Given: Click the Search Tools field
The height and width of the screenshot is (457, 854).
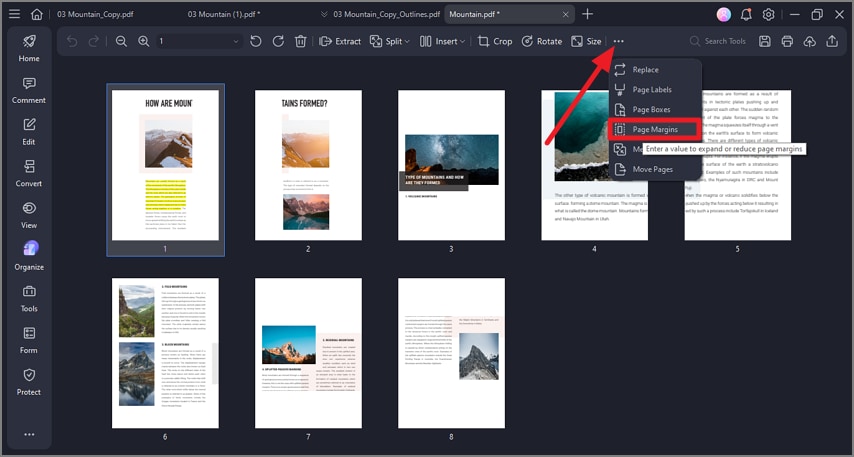Looking at the screenshot, I should (717, 41).
